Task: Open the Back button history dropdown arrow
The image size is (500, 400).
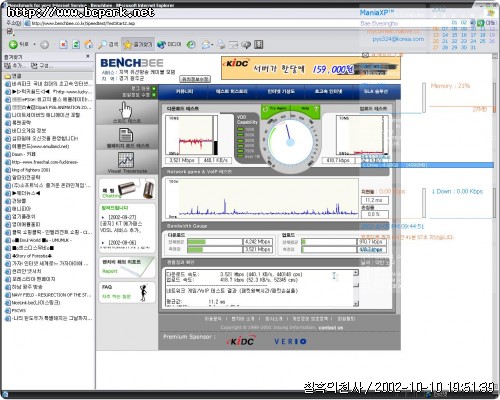Action: coord(34,44)
